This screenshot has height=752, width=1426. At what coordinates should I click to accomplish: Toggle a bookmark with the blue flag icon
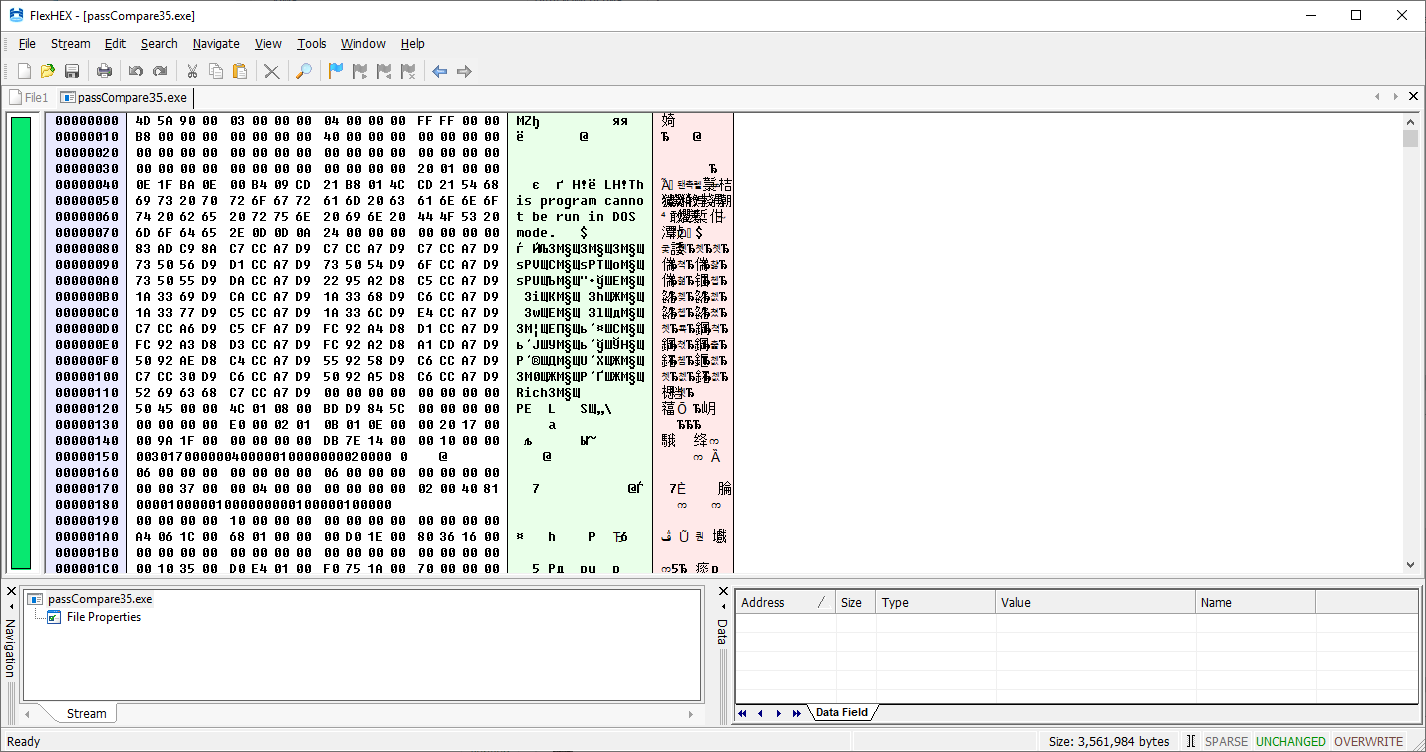[x=336, y=71]
